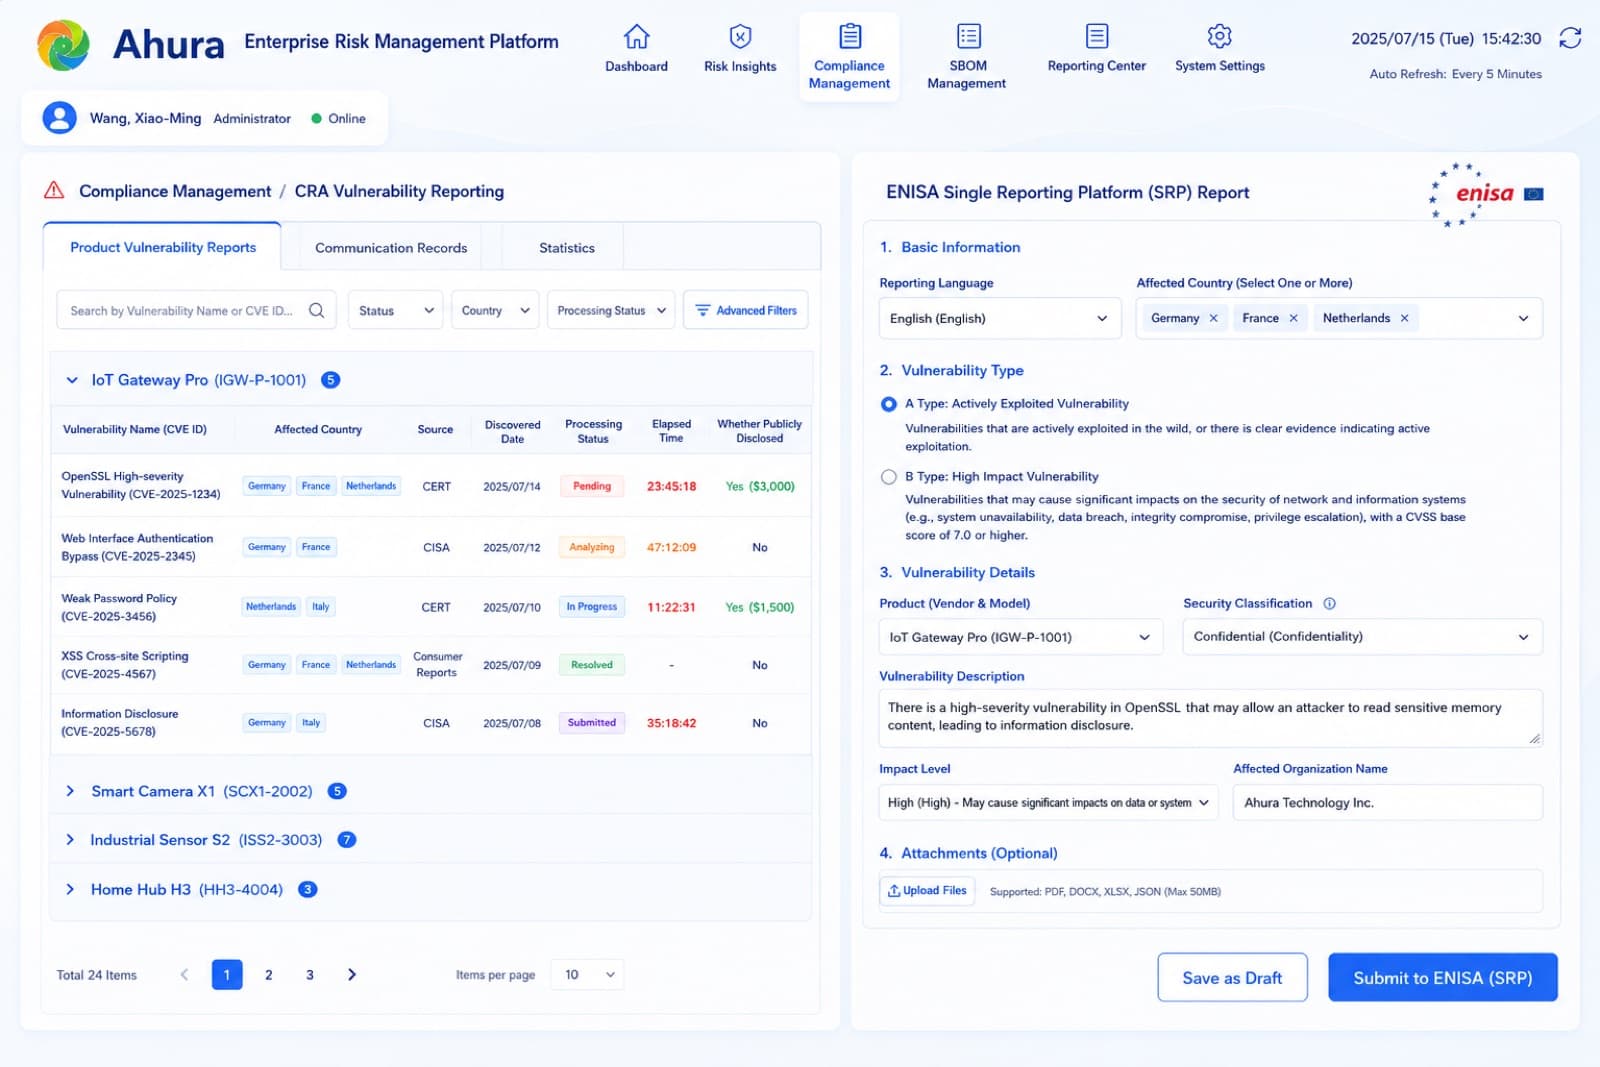Viewport: 1600px width, 1067px height.
Task: Click the Submitted status badge
Action: point(592,722)
